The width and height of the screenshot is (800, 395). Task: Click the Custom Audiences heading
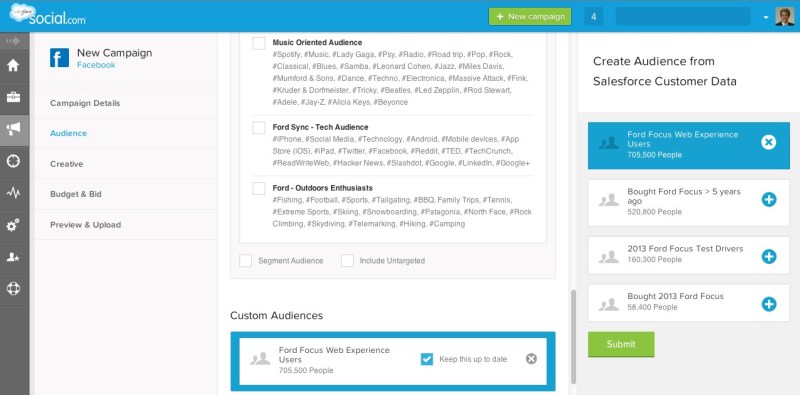(x=277, y=315)
